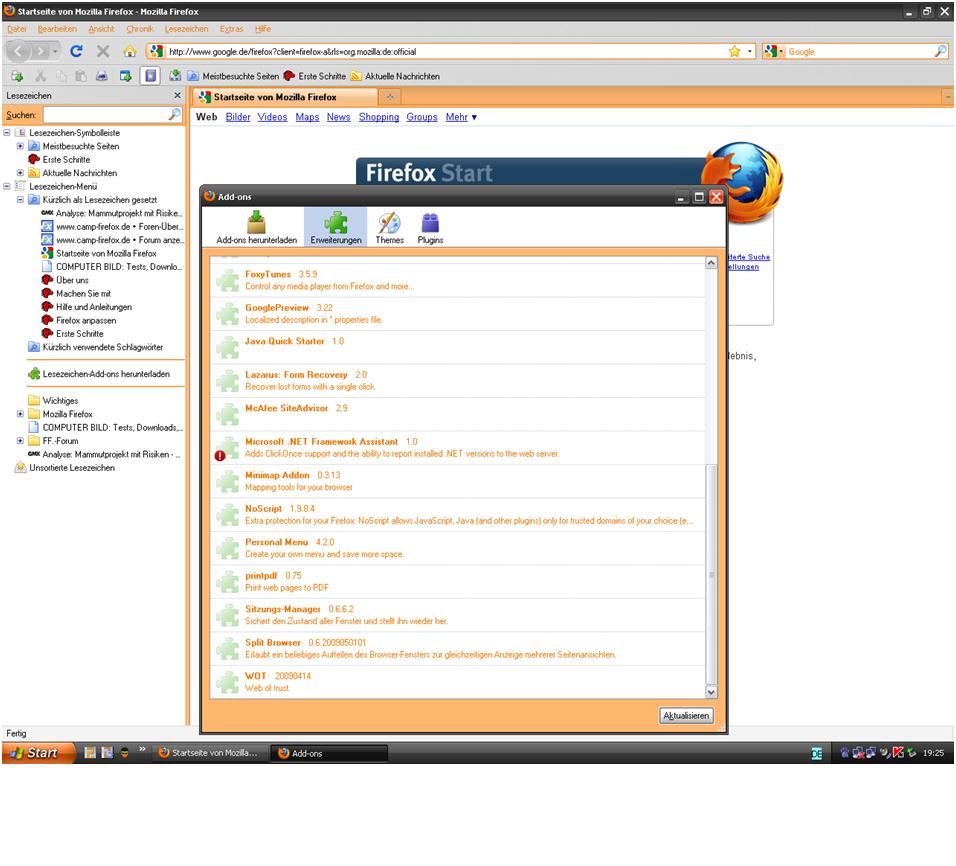Collapse the Lesezeichen-Menü tree node
Image resolution: width=956 pixels, height=866 pixels.
[7, 186]
